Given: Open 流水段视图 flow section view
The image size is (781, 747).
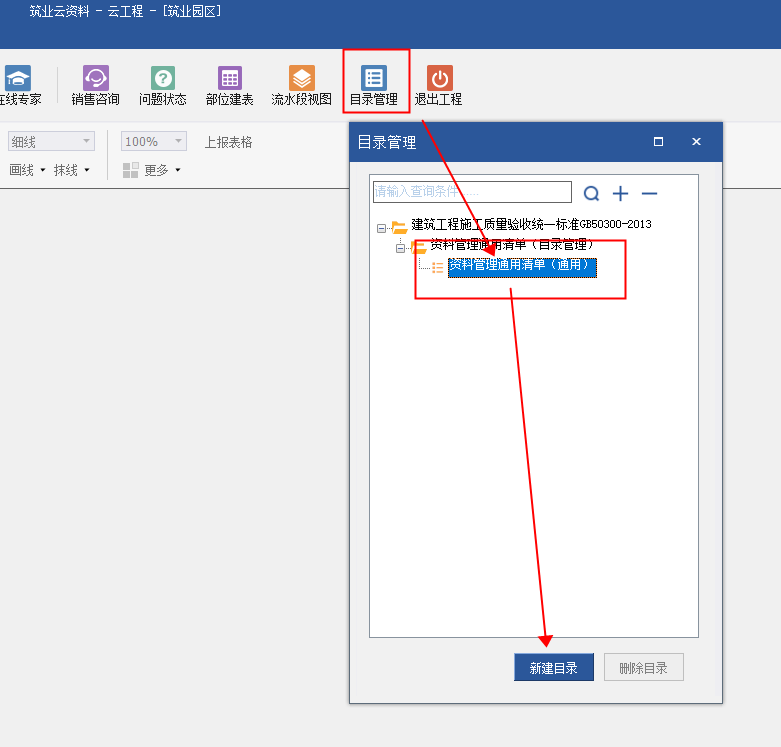Looking at the screenshot, I should (301, 86).
